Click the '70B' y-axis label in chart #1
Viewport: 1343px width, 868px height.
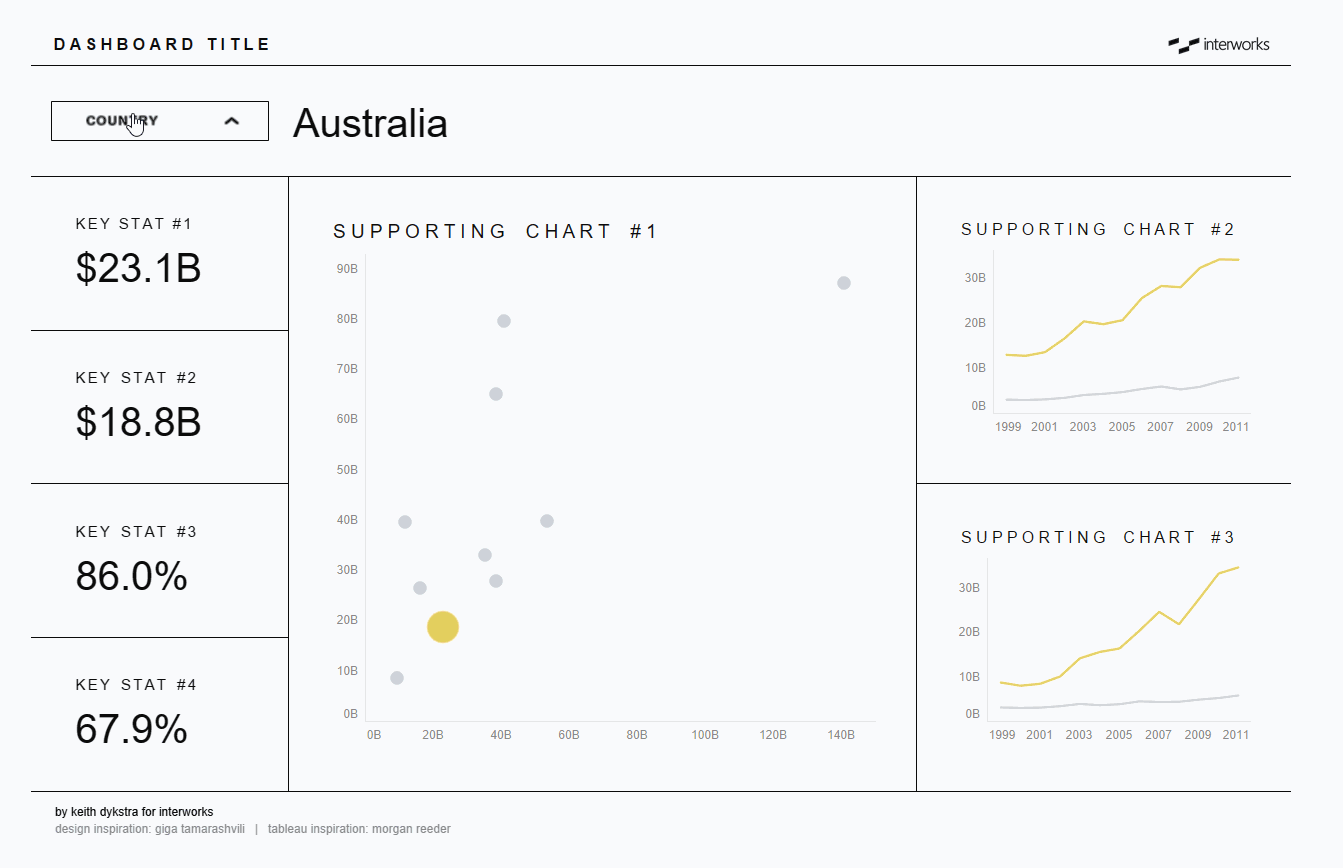click(347, 369)
